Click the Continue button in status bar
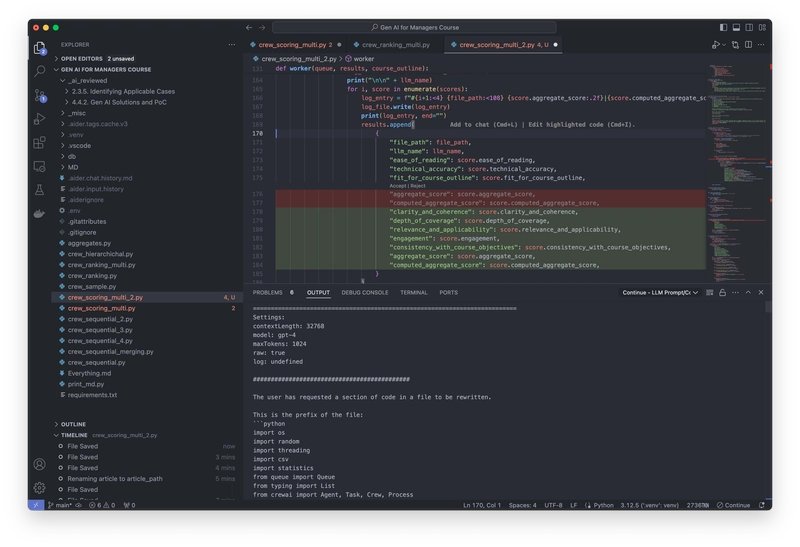The height and width of the screenshot is (547, 800). coord(733,505)
